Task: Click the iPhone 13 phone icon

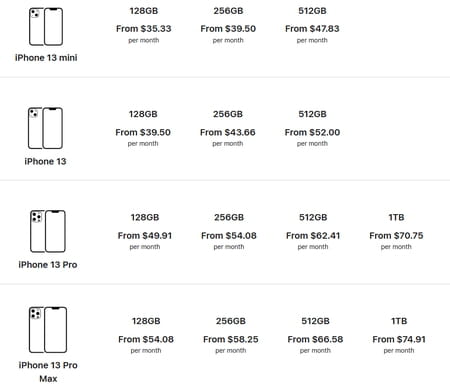Action: [45, 128]
